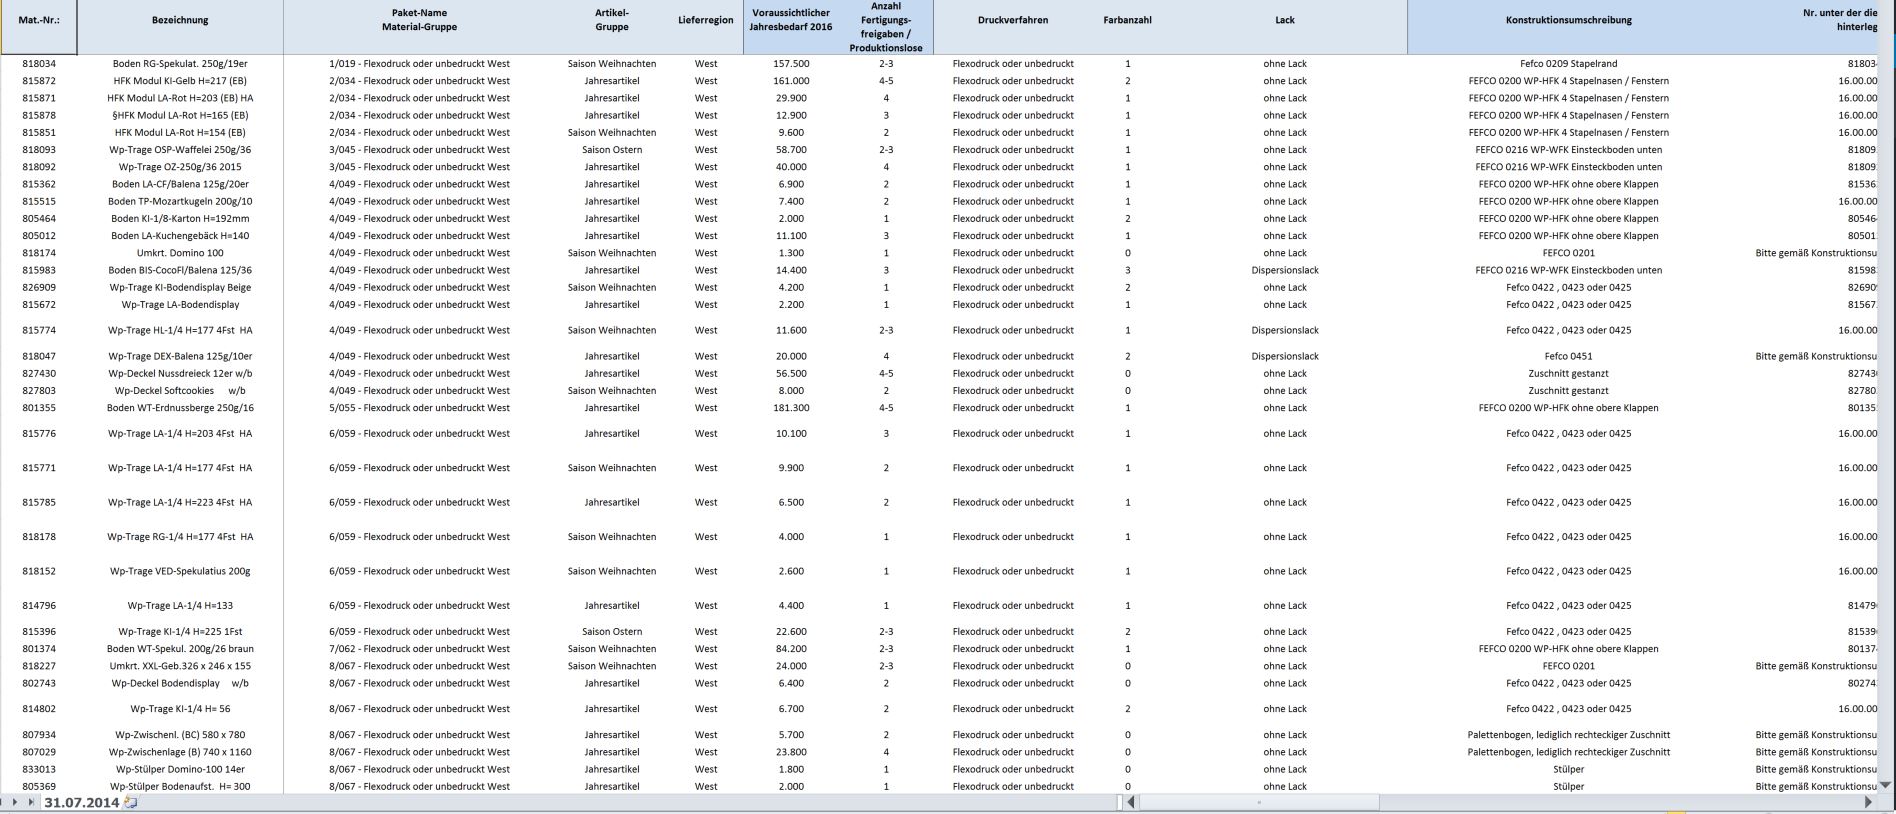Select material number 815872
This screenshot has width=1896, height=814.
tap(39, 81)
